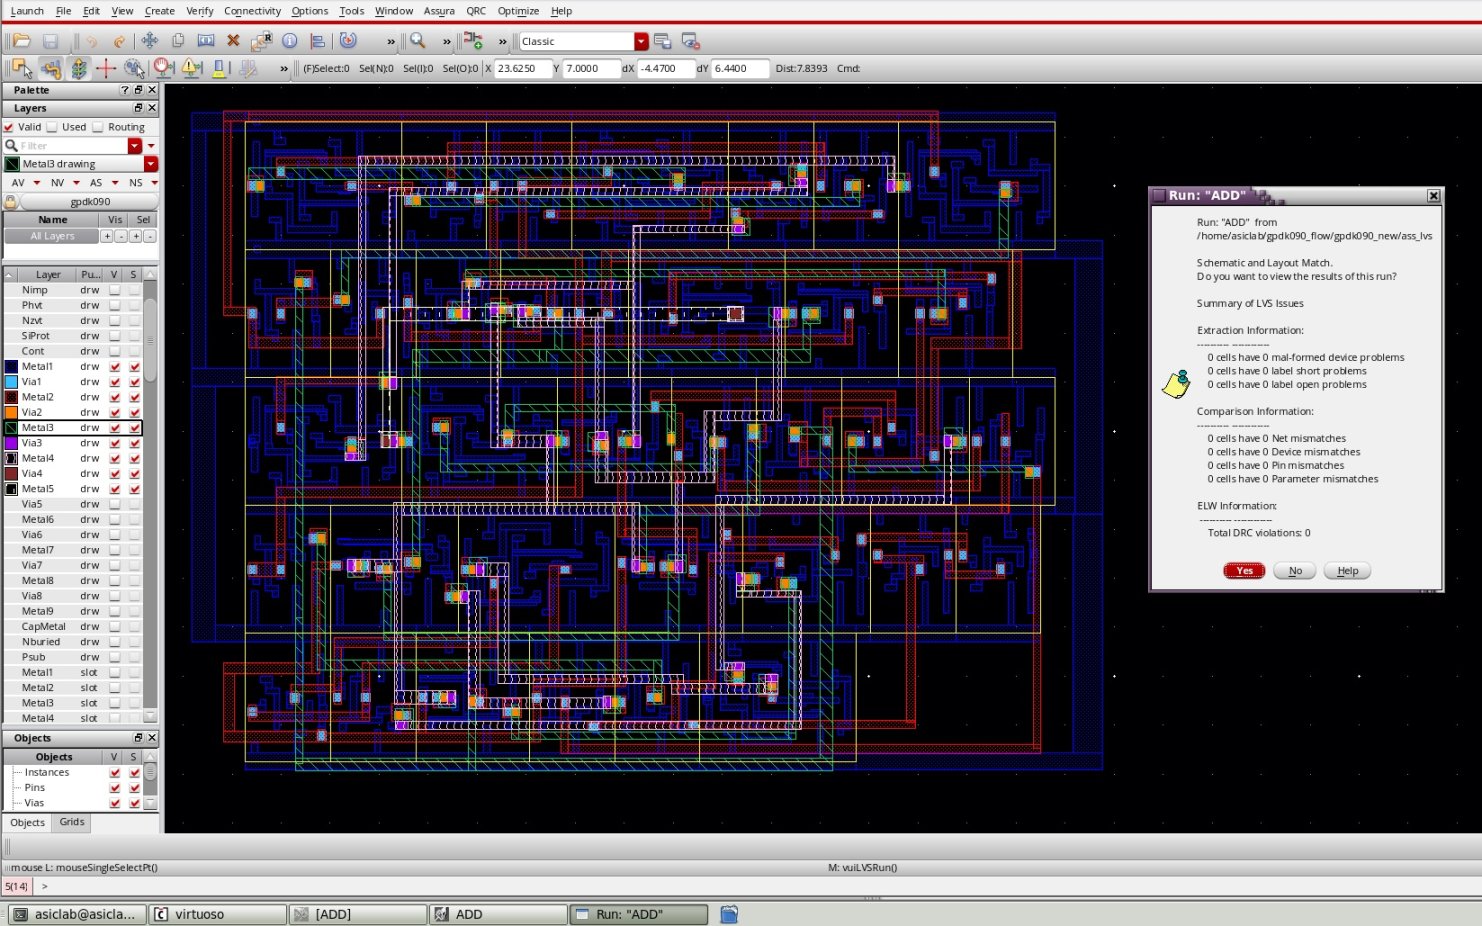Open the AV dropdown arrow

[x=37, y=183]
